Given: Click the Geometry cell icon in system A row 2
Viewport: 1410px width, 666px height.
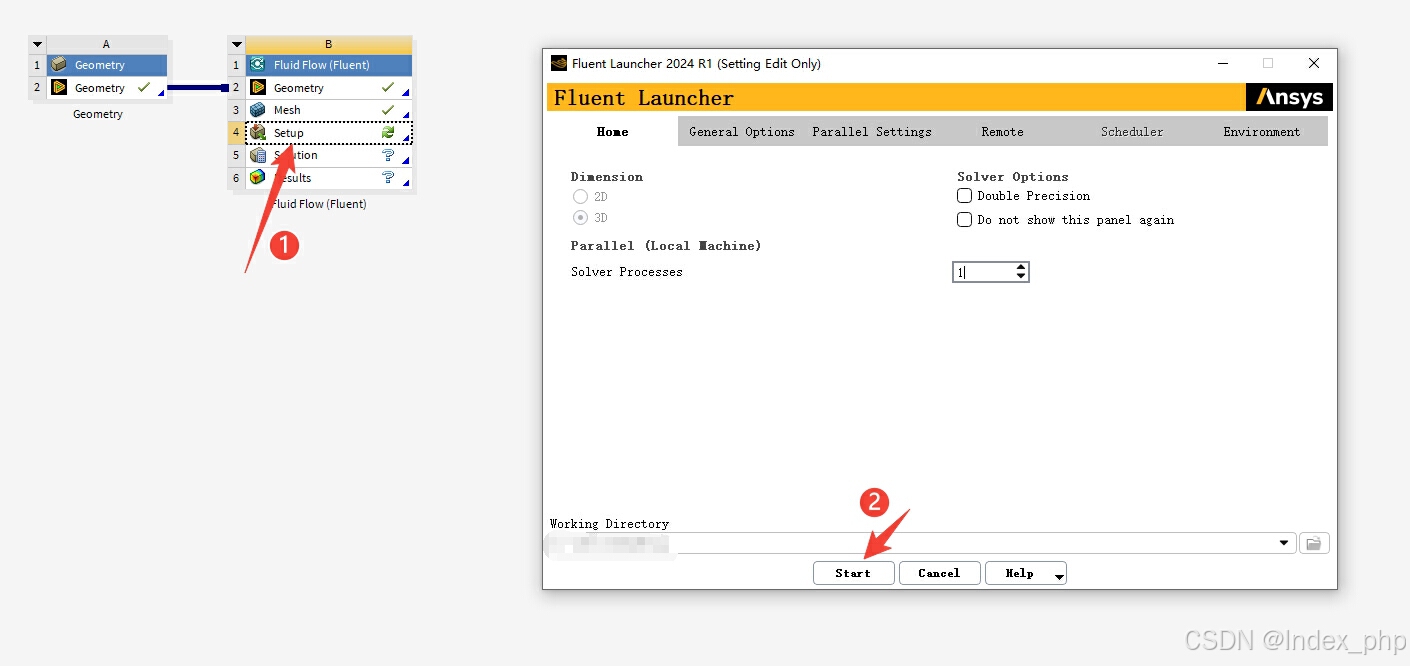Looking at the screenshot, I should pyautogui.click(x=59, y=88).
